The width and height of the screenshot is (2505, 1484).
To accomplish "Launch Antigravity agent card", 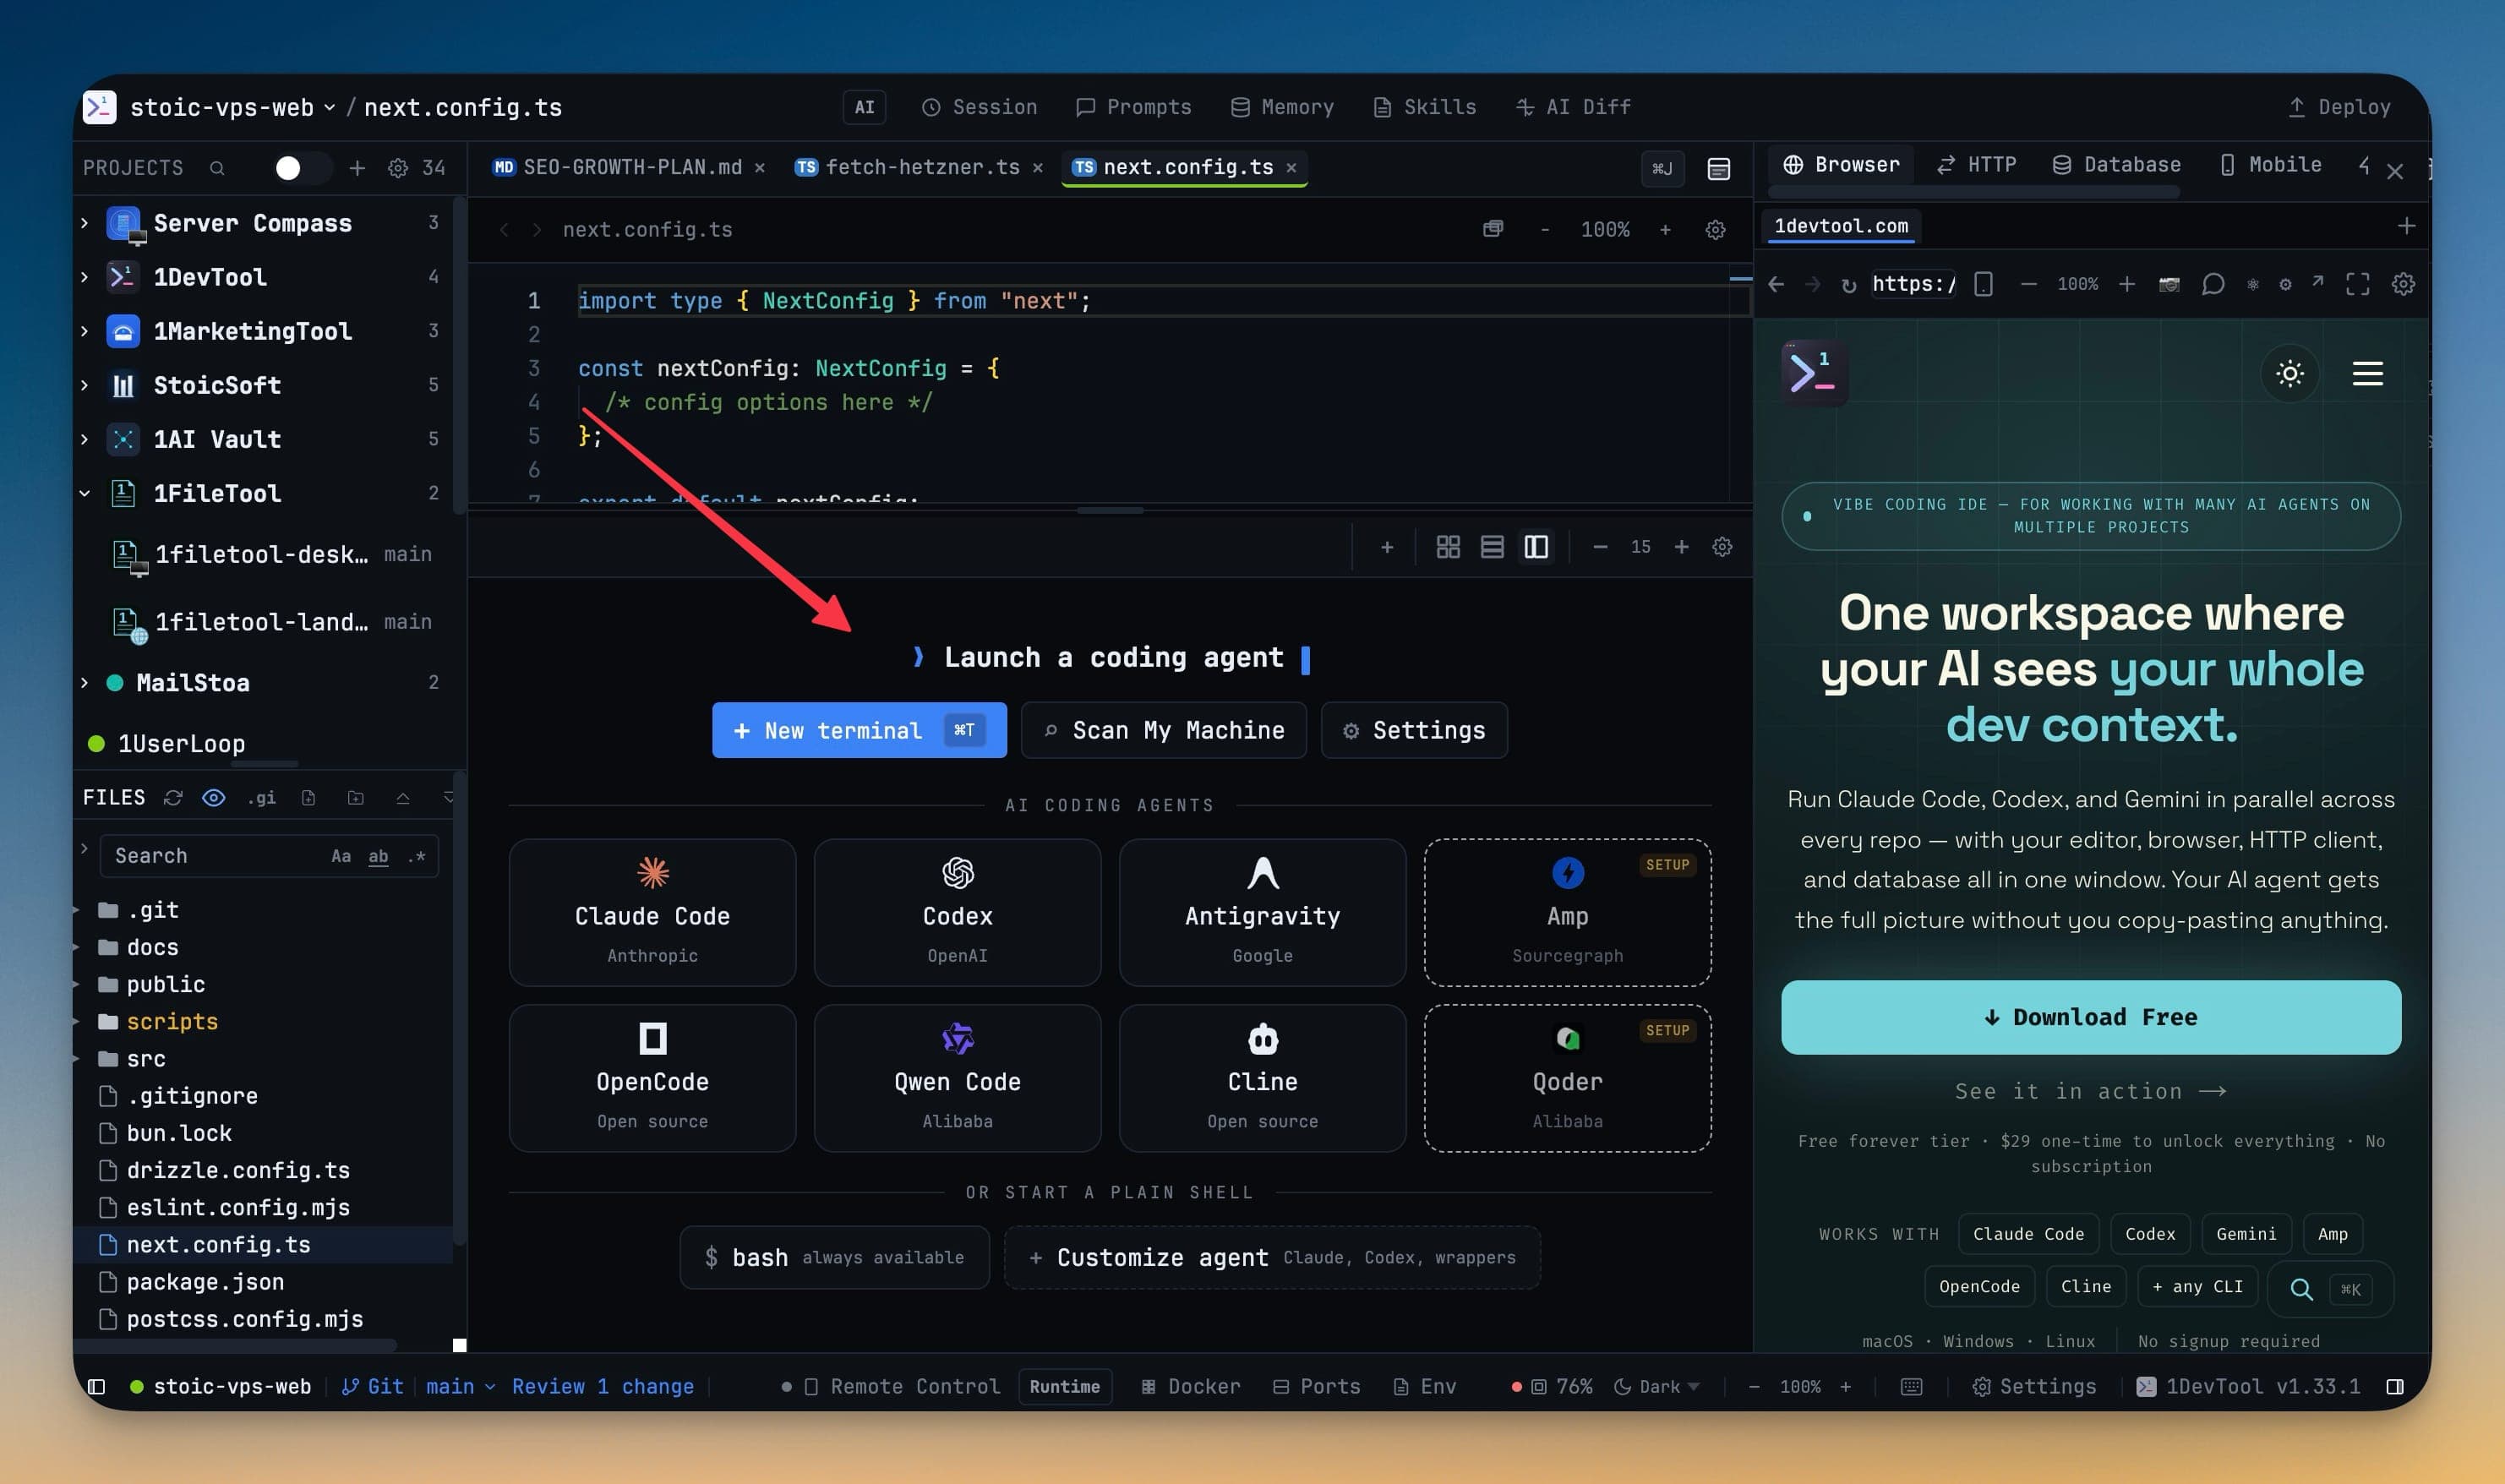I will click(x=1262, y=912).
